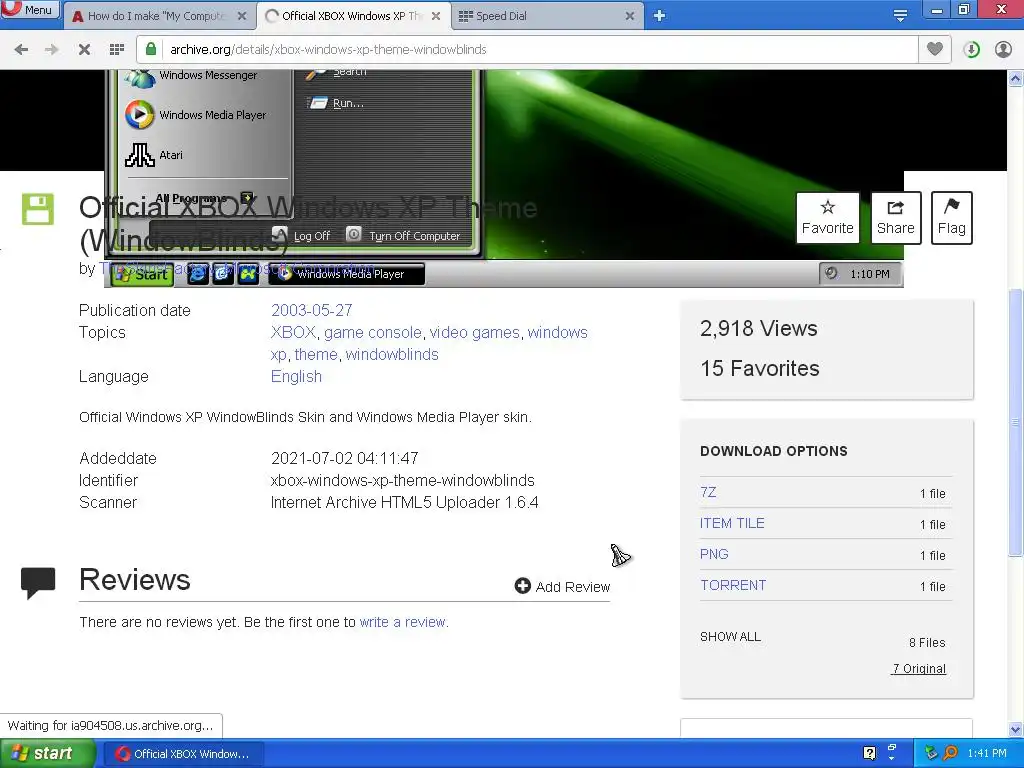Image resolution: width=1024 pixels, height=768 pixels.
Task: Click the green floppy disk software icon
Action: point(38,209)
